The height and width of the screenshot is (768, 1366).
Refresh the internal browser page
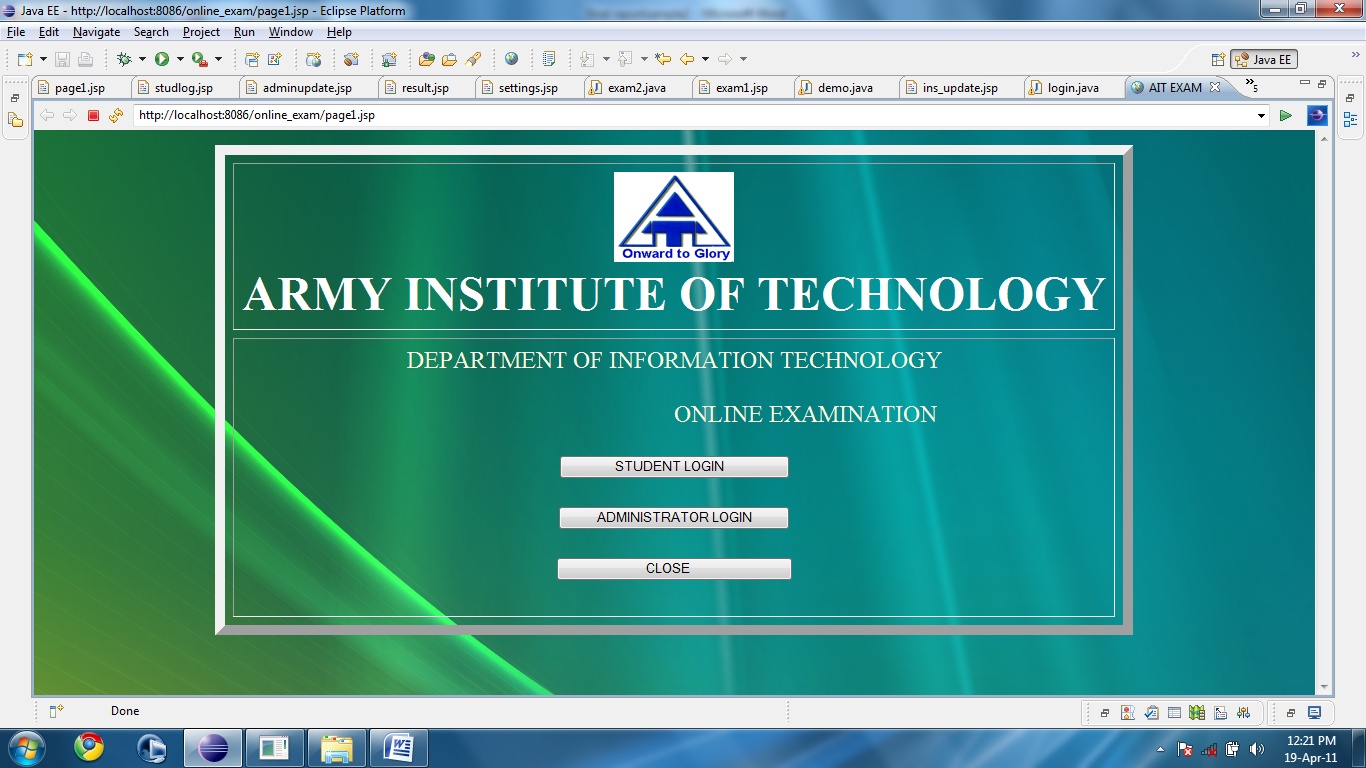point(116,115)
